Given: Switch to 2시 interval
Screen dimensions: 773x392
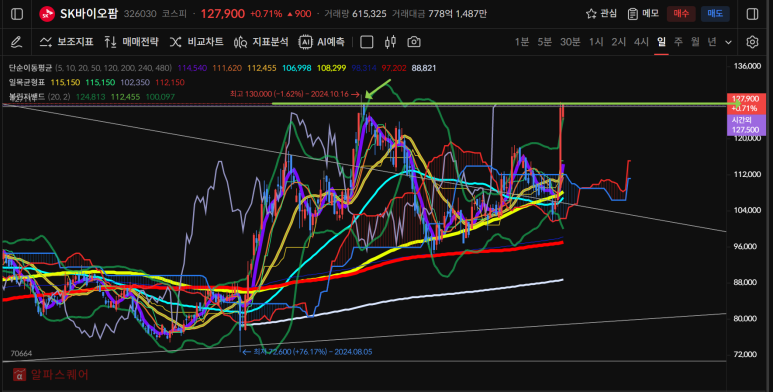Looking at the screenshot, I should pyautogui.click(x=619, y=42).
